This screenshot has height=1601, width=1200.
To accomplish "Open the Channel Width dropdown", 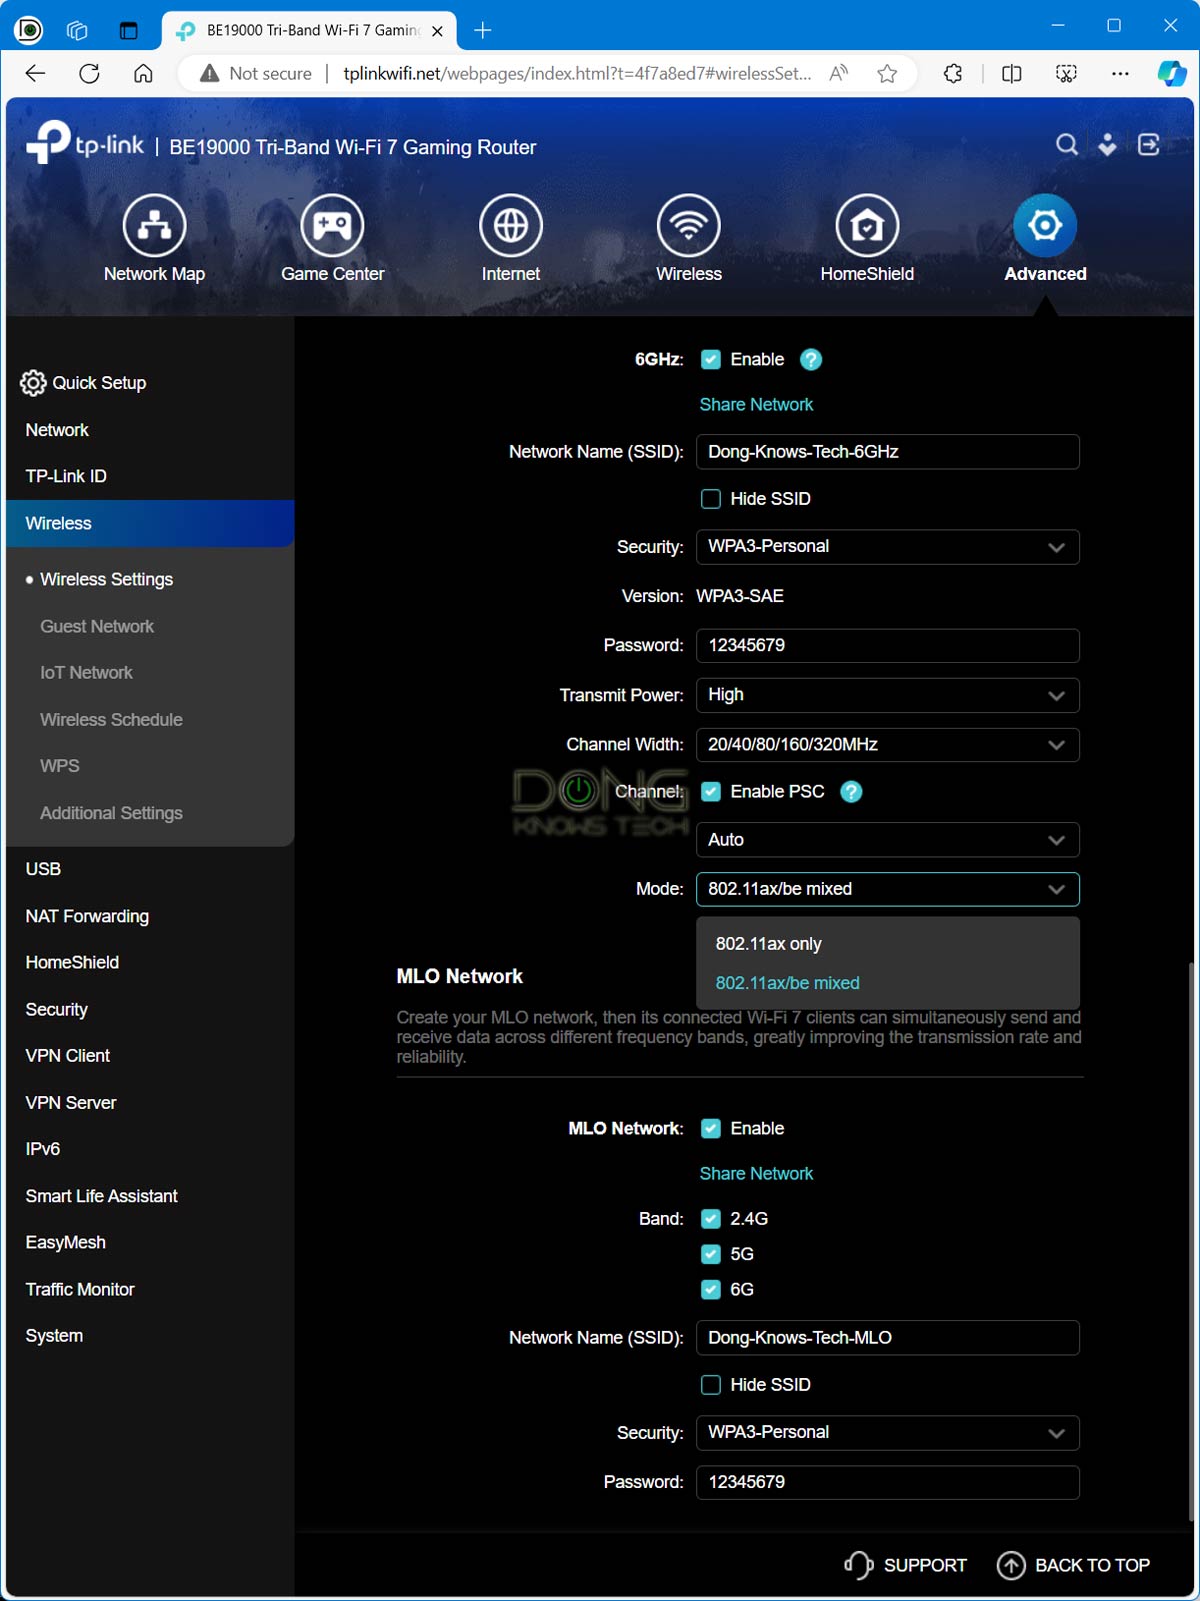I will [x=888, y=745].
